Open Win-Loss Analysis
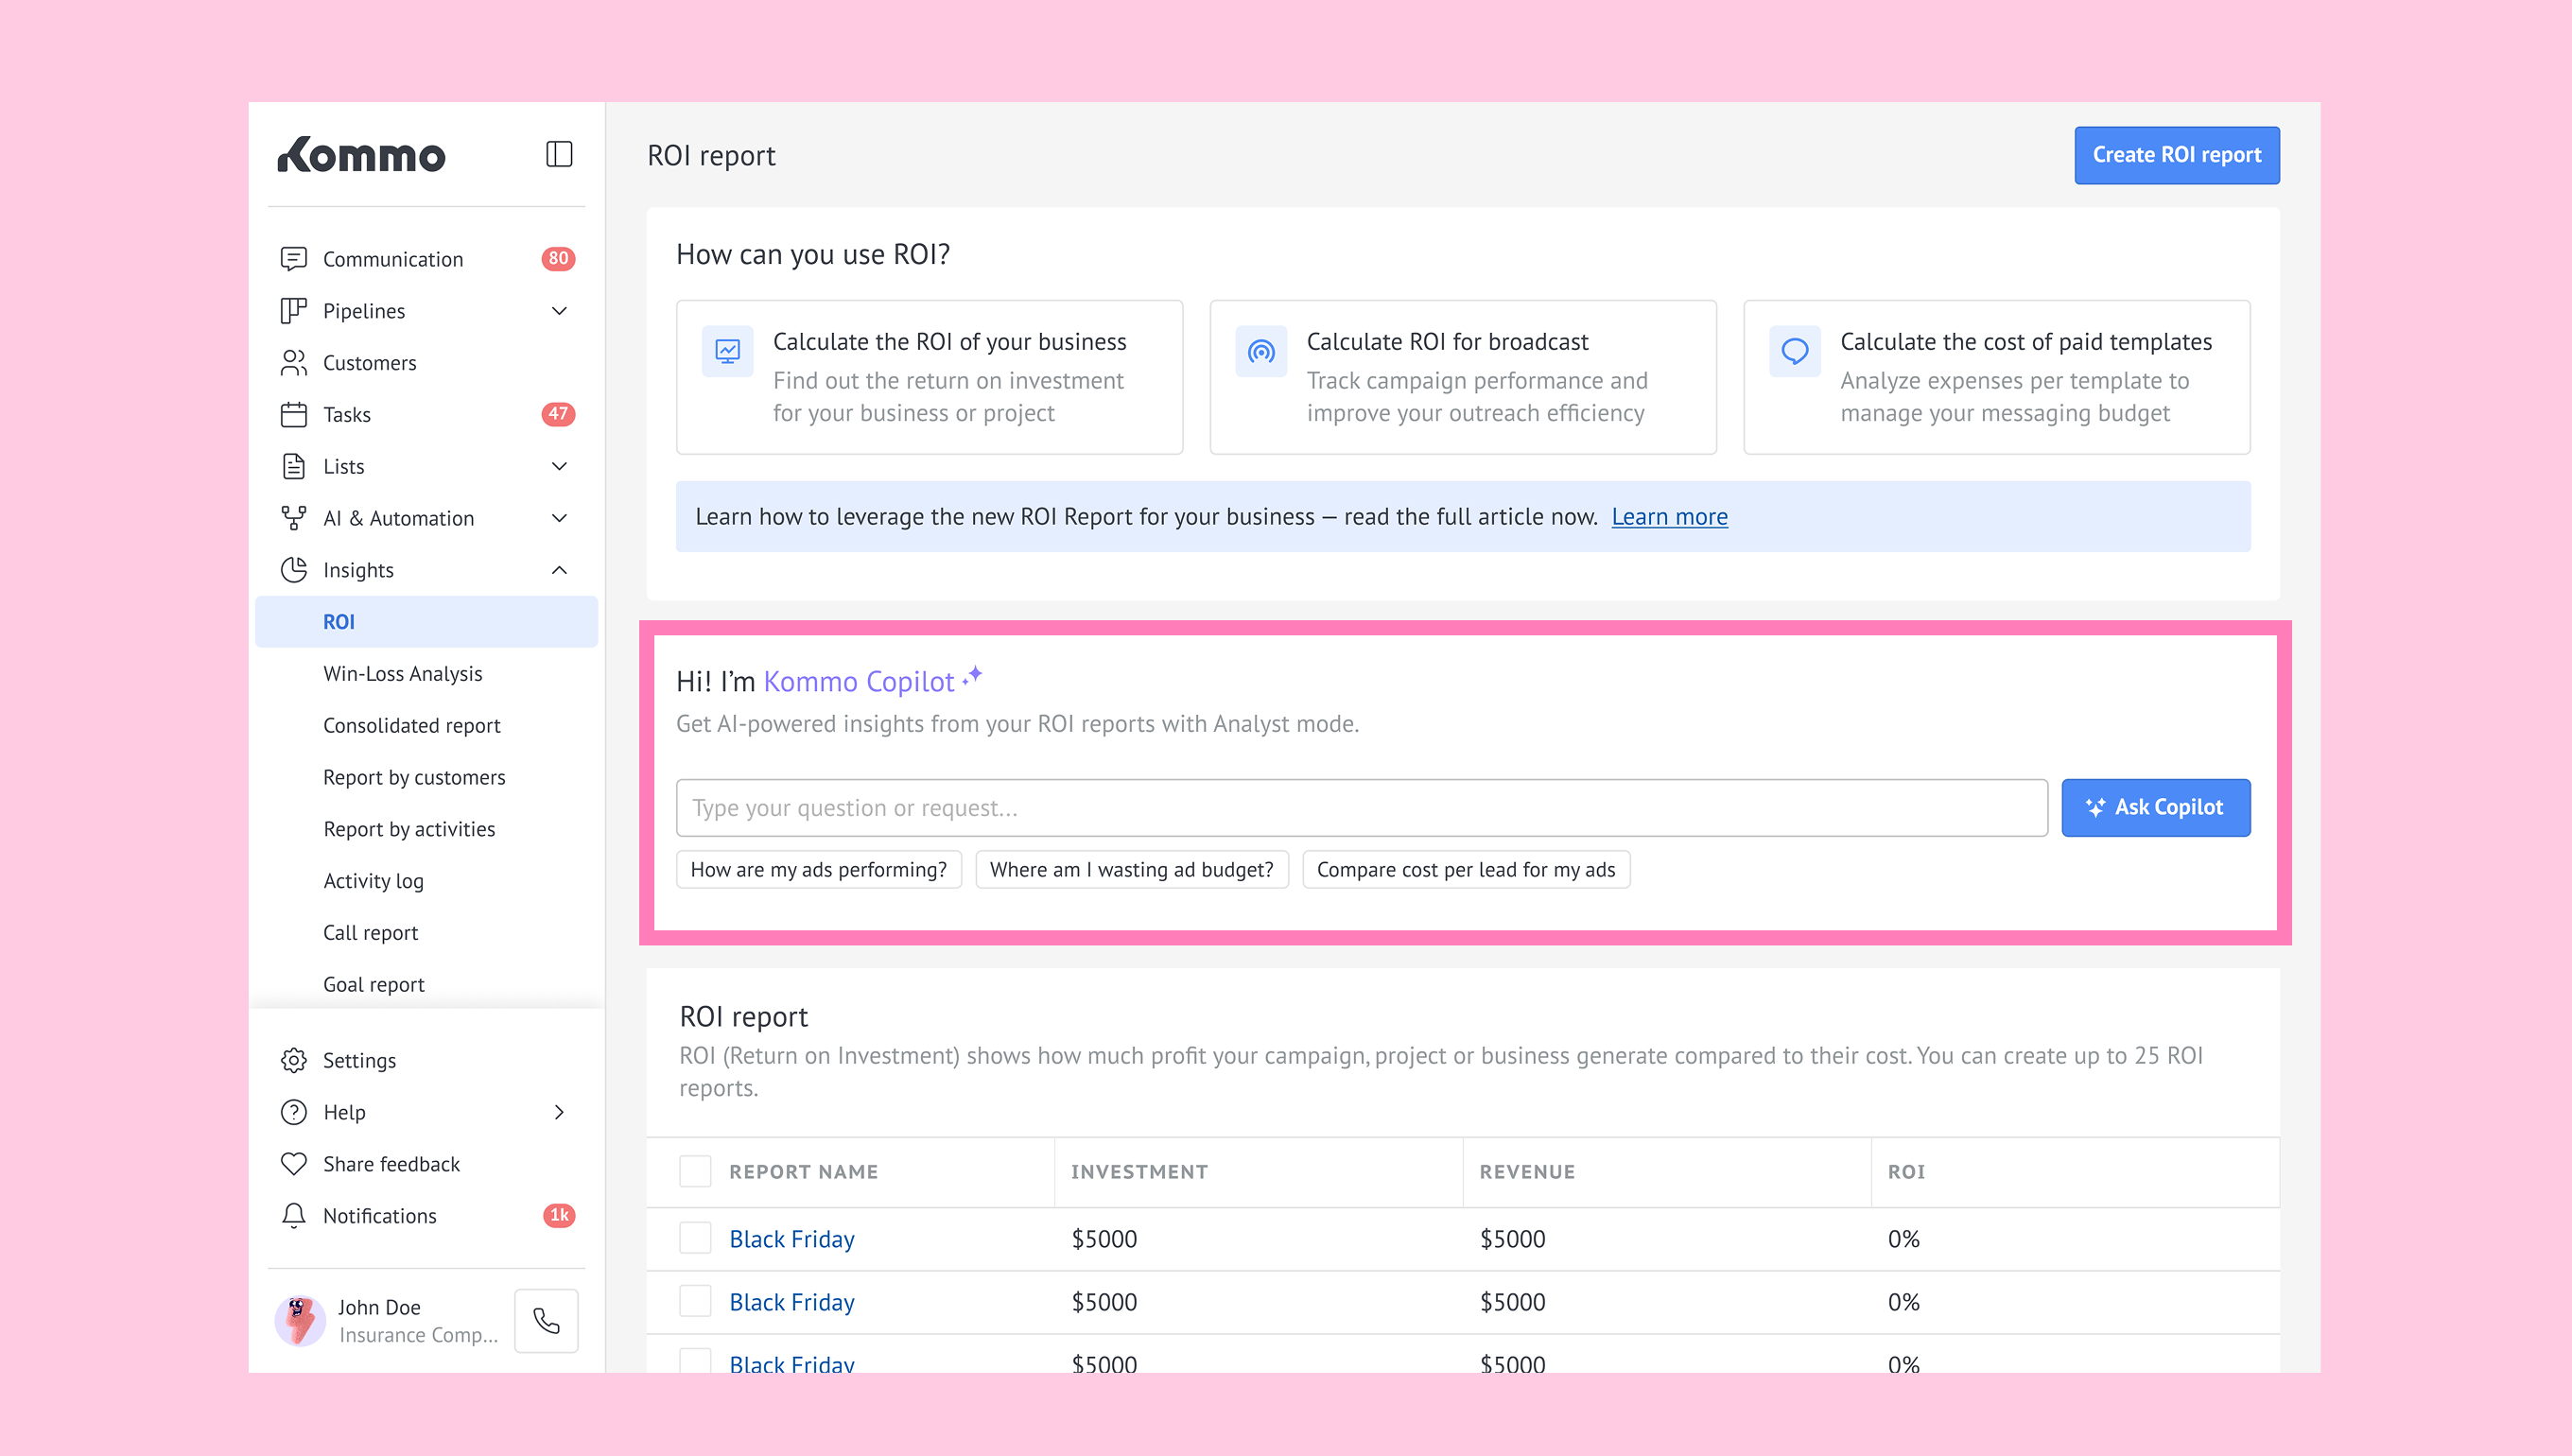2572x1456 pixels. [402, 674]
